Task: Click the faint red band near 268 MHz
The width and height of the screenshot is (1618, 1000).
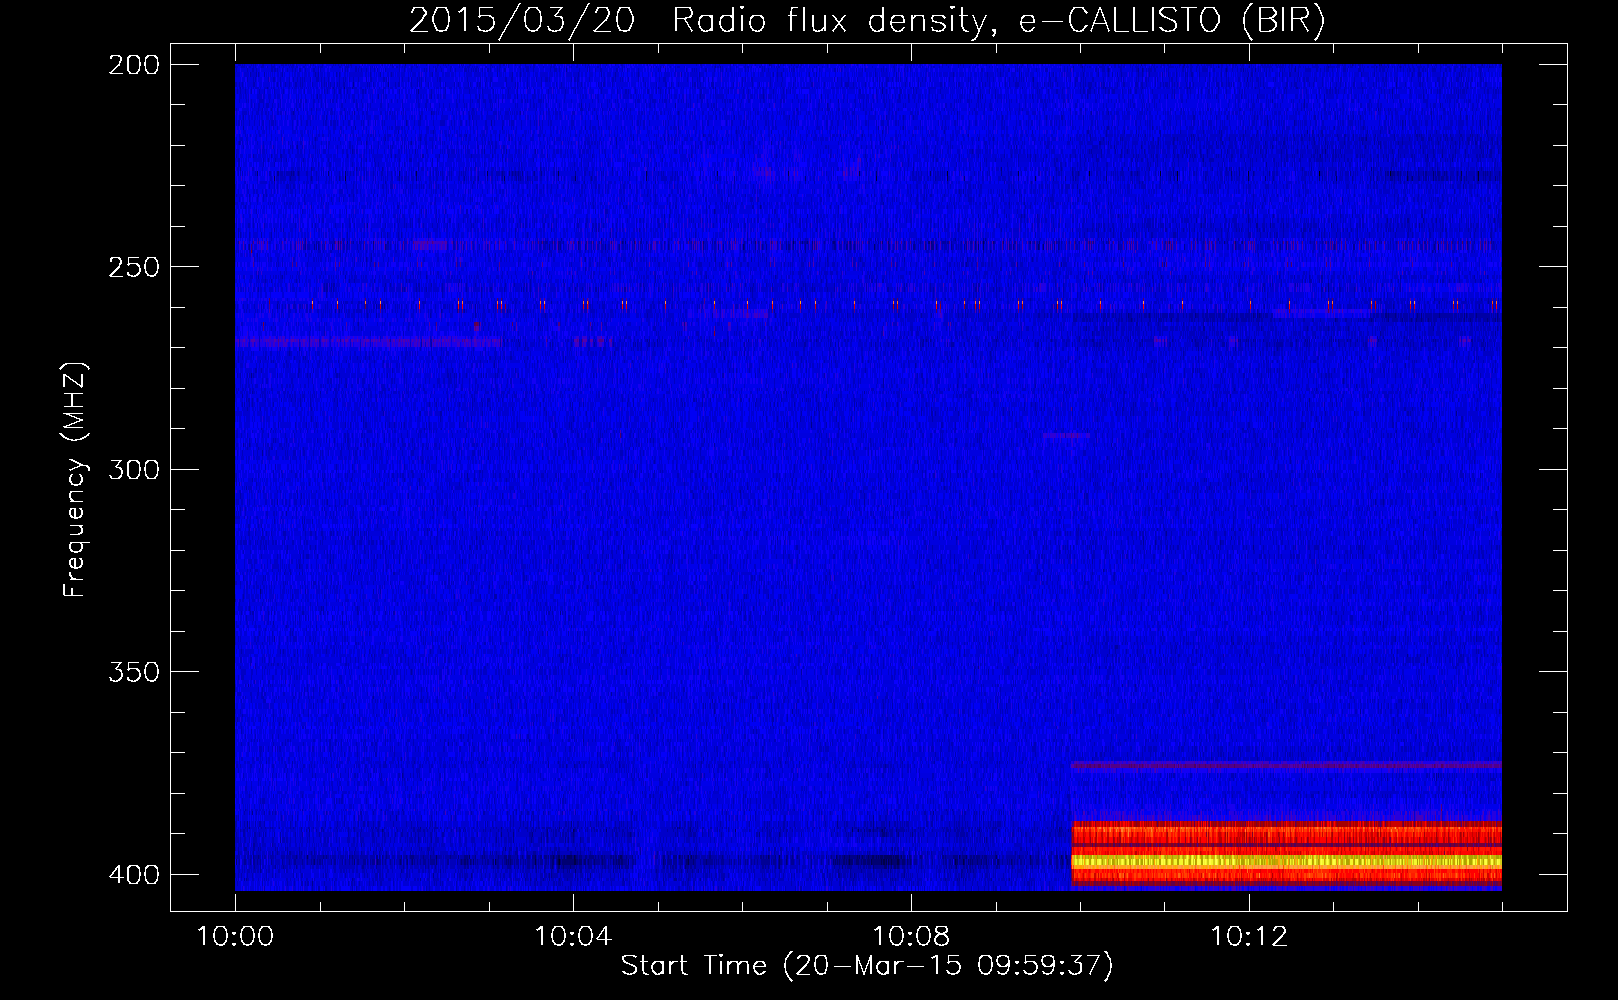Action: coord(368,342)
